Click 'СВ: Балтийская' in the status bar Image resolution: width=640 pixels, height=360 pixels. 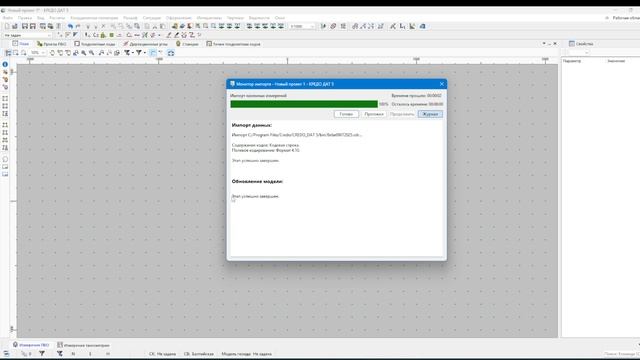(x=199, y=354)
